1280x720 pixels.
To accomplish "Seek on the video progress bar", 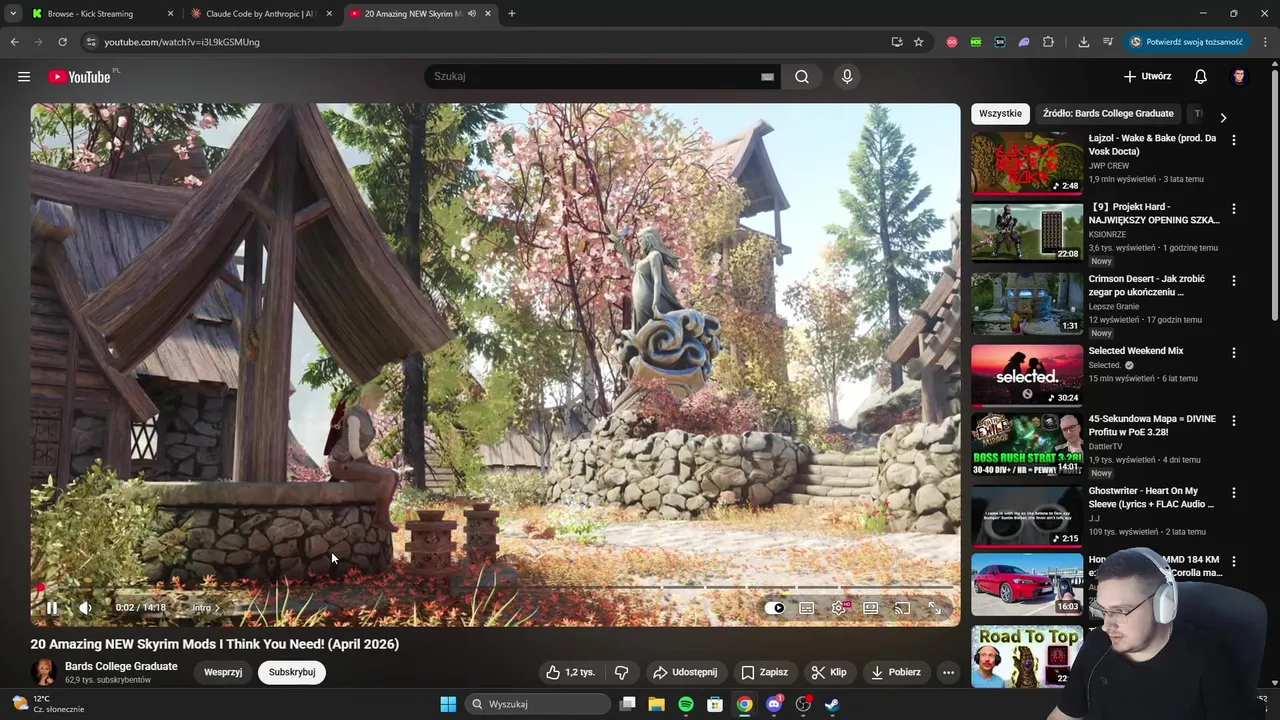I will [495, 587].
